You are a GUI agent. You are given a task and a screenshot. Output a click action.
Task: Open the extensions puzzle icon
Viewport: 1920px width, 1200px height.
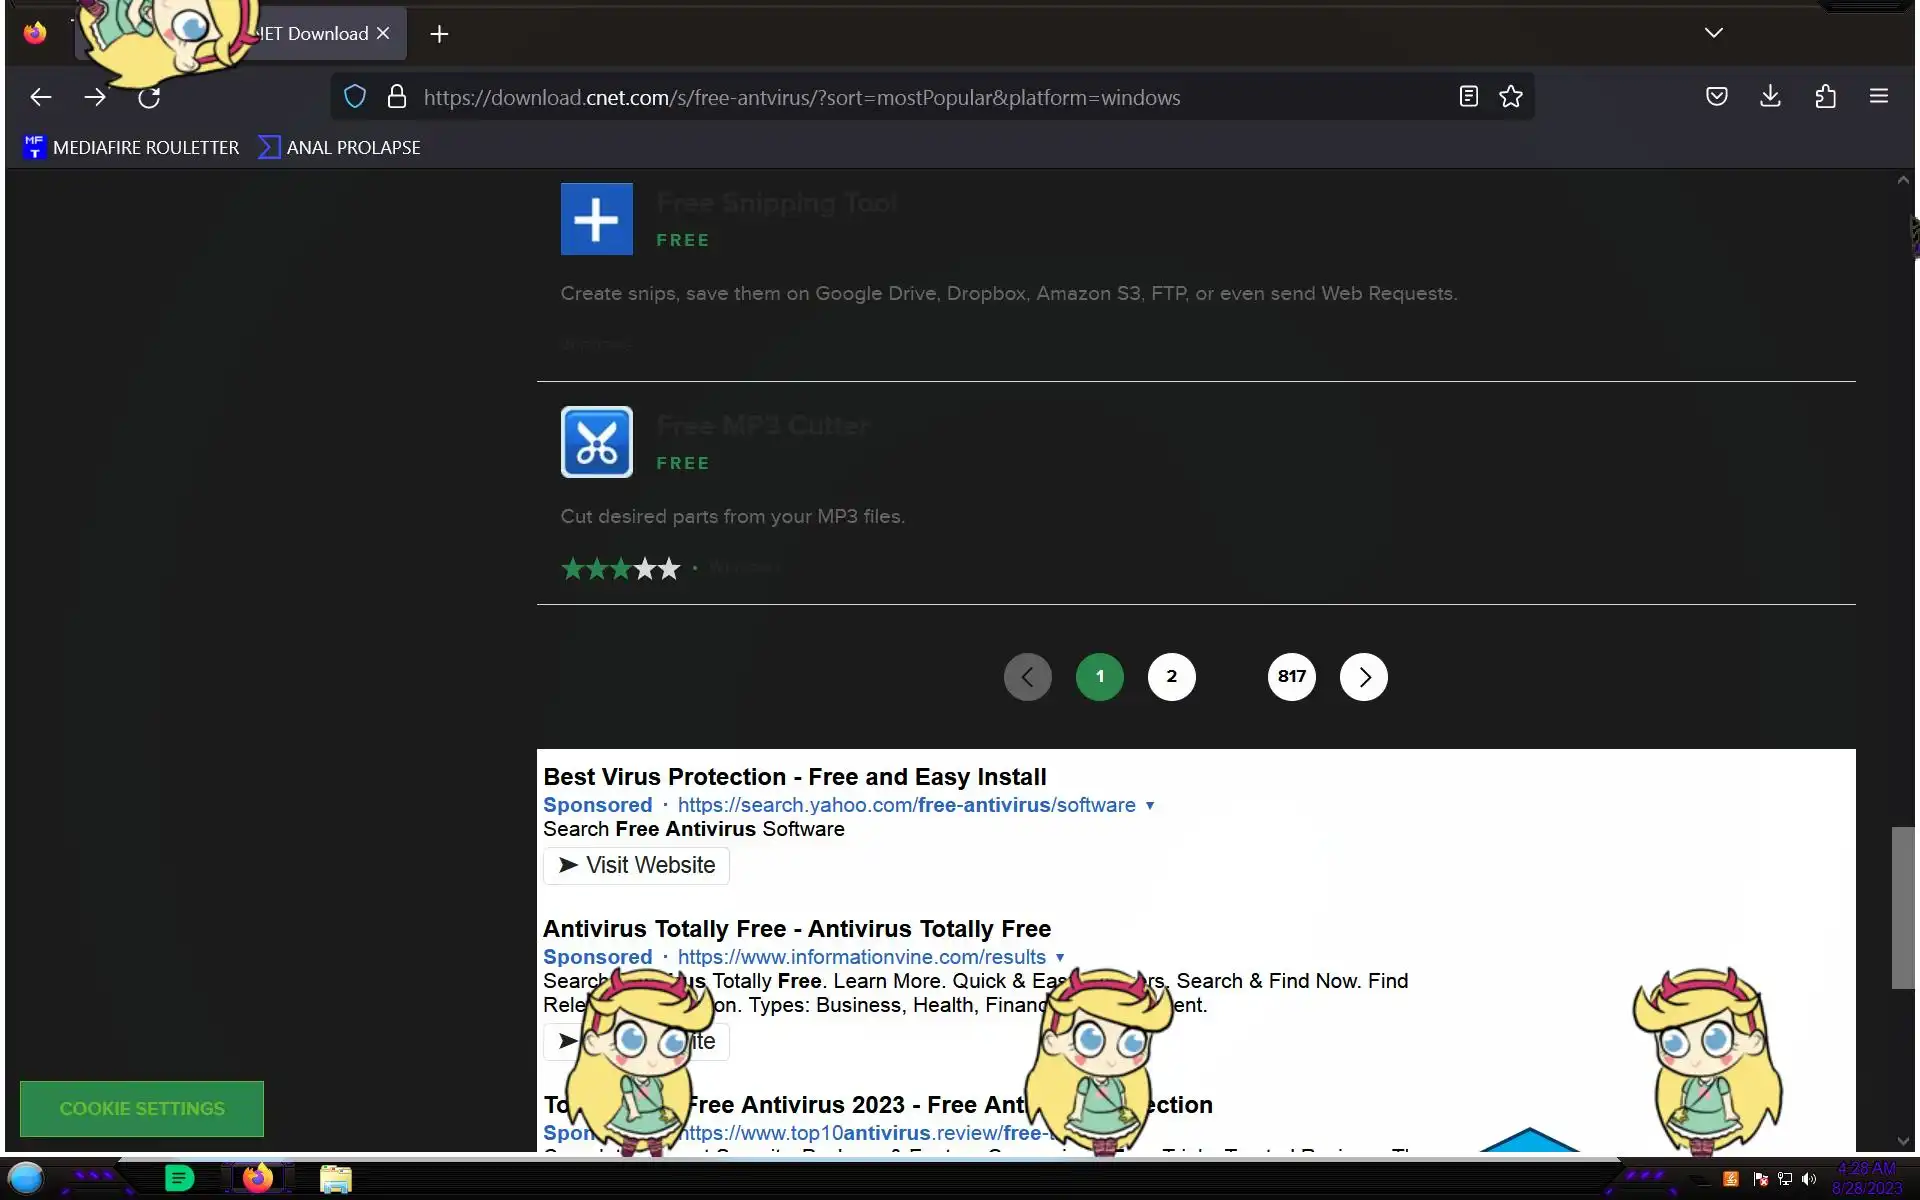coord(1825,97)
